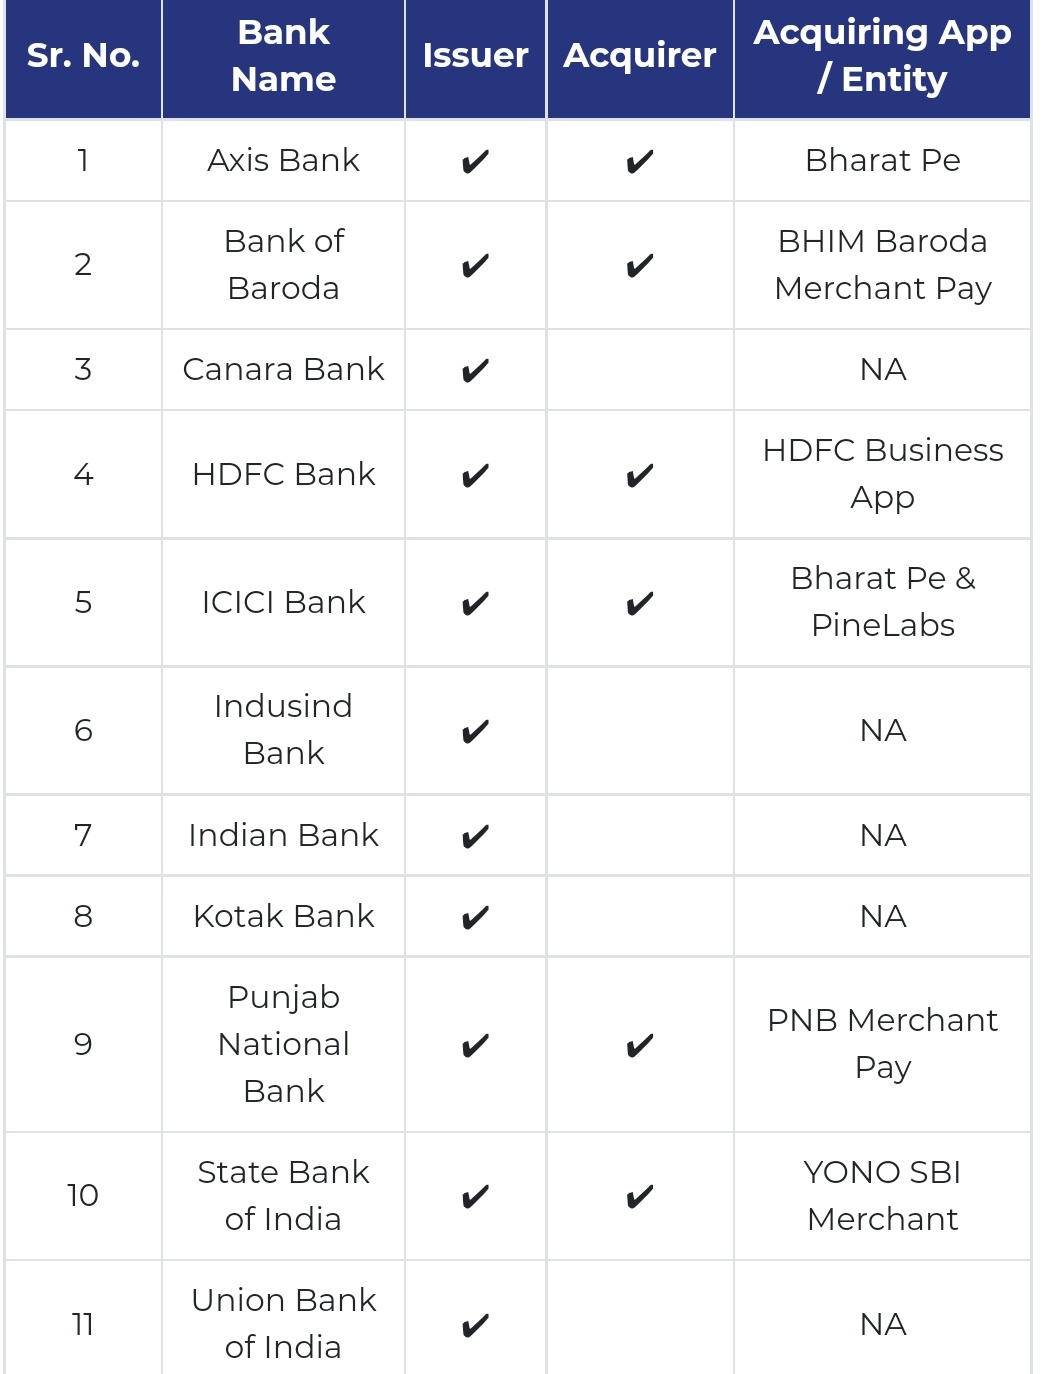Click the Issuer column header
The width and height of the screenshot is (1057, 1374).
[475, 56]
